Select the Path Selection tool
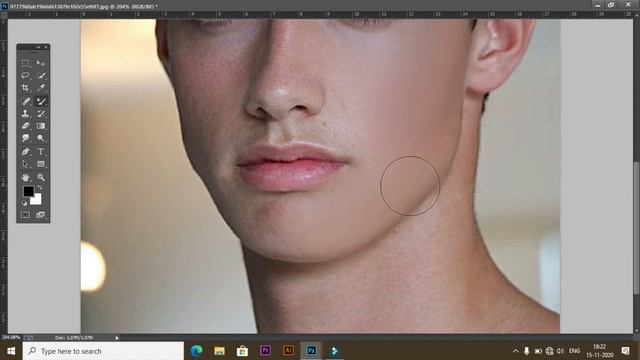Screen dimensions: 640x360 (x=25, y=164)
